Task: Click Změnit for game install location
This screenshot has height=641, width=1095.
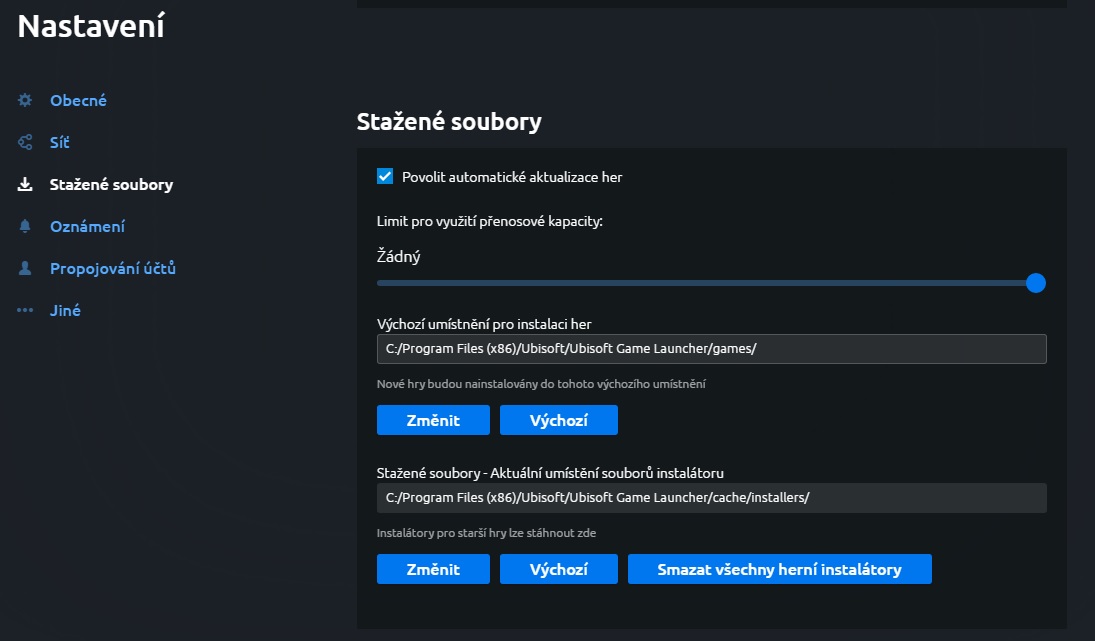Action: [x=433, y=420]
